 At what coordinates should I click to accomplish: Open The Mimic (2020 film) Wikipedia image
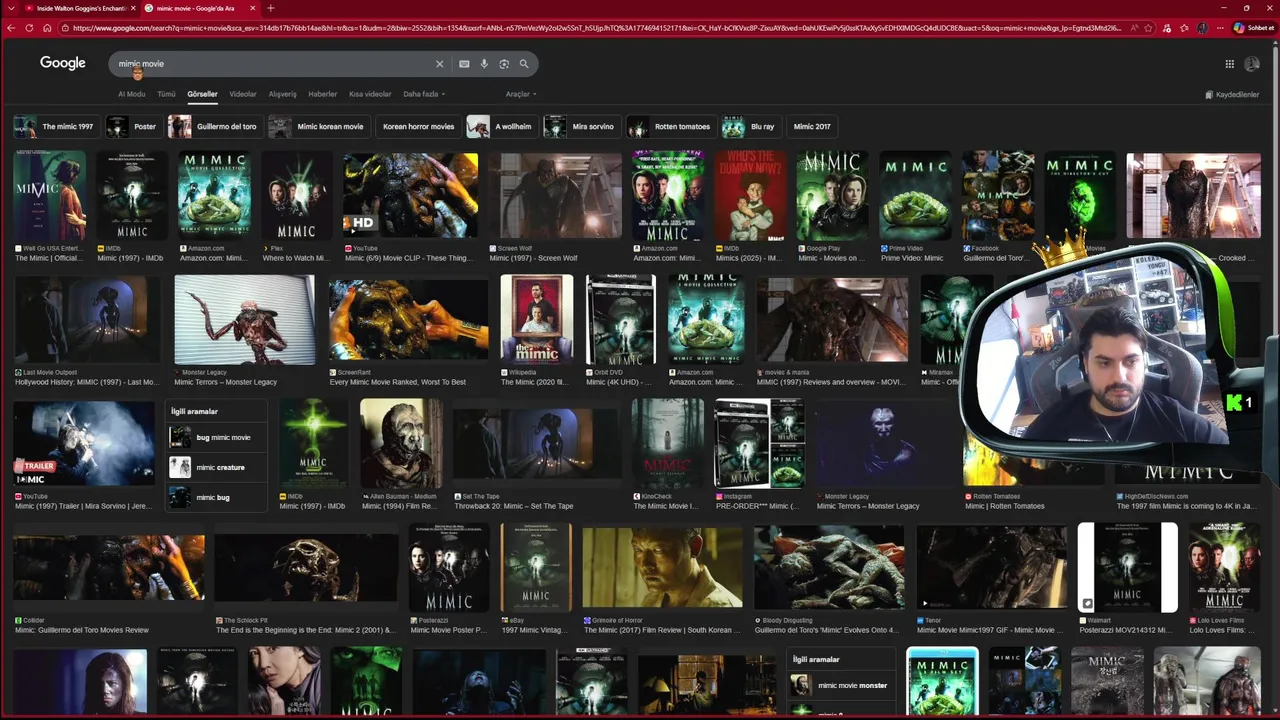coord(537,319)
